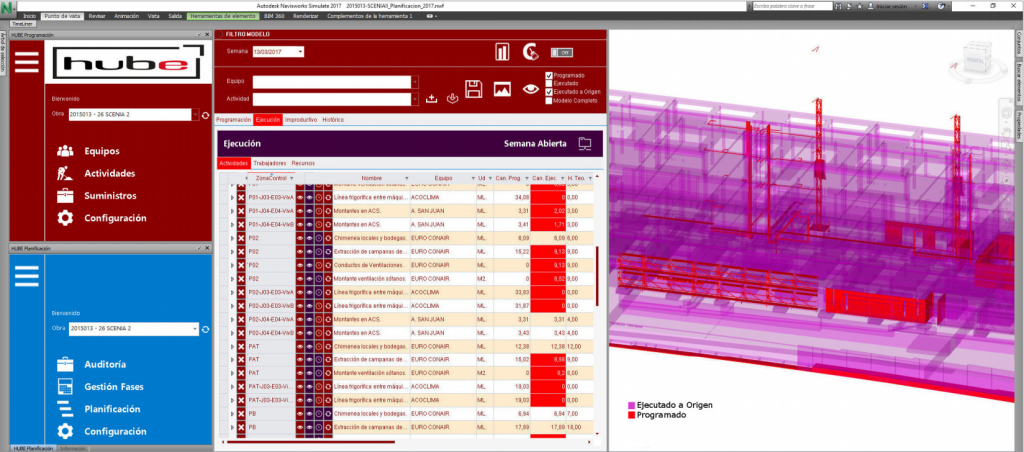Collapse the Filtro Modelo panel
1024x452 pixels.
(220, 34)
